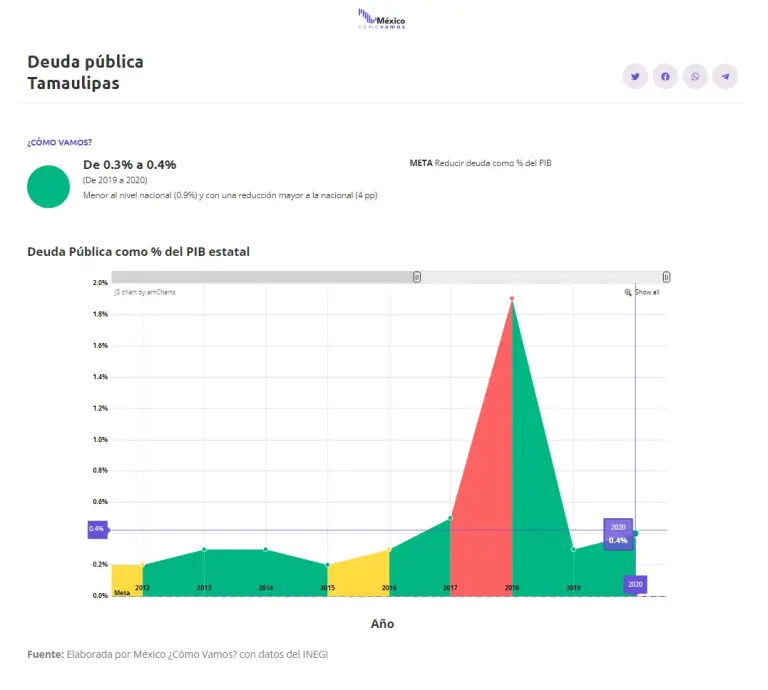Click the selected gray range of the chart scrollbar
The height and width of the screenshot is (690, 768).
(264, 277)
